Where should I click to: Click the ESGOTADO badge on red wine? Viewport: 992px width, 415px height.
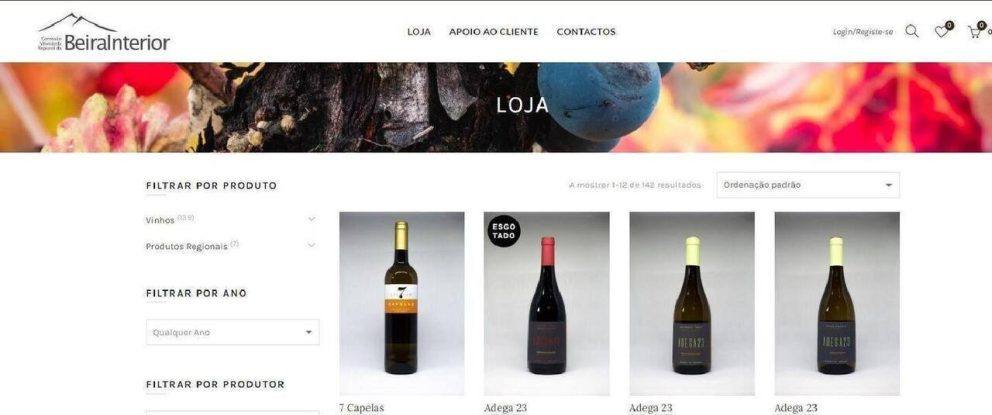pos(504,231)
